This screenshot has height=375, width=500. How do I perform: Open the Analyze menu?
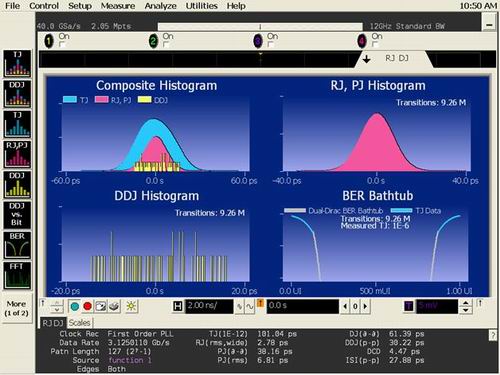(160, 6)
